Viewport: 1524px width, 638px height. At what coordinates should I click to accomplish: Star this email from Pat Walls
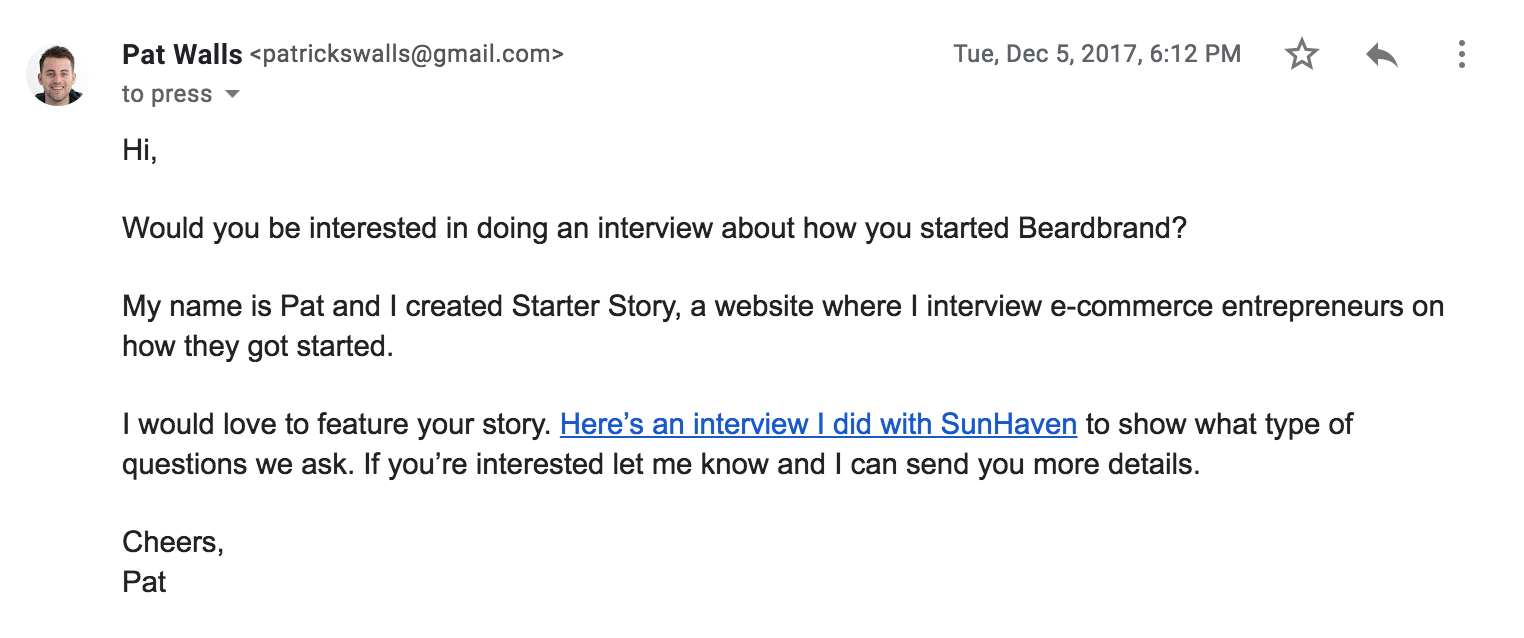[x=1301, y=54]
